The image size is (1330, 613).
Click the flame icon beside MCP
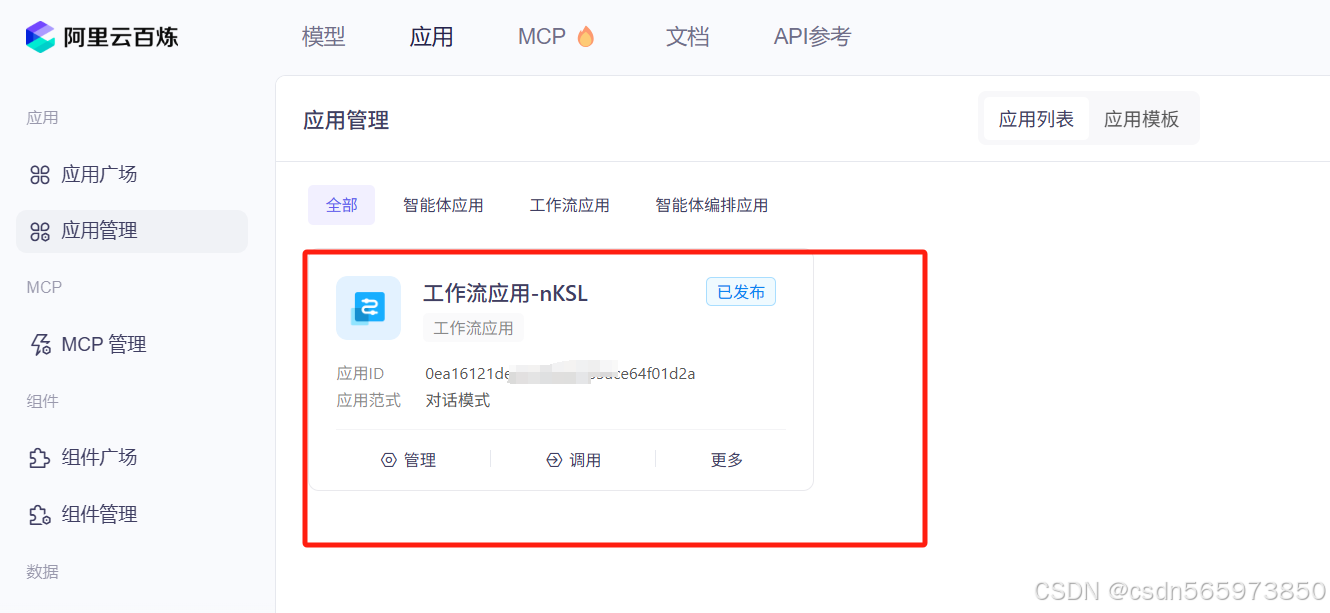point(586,37)
